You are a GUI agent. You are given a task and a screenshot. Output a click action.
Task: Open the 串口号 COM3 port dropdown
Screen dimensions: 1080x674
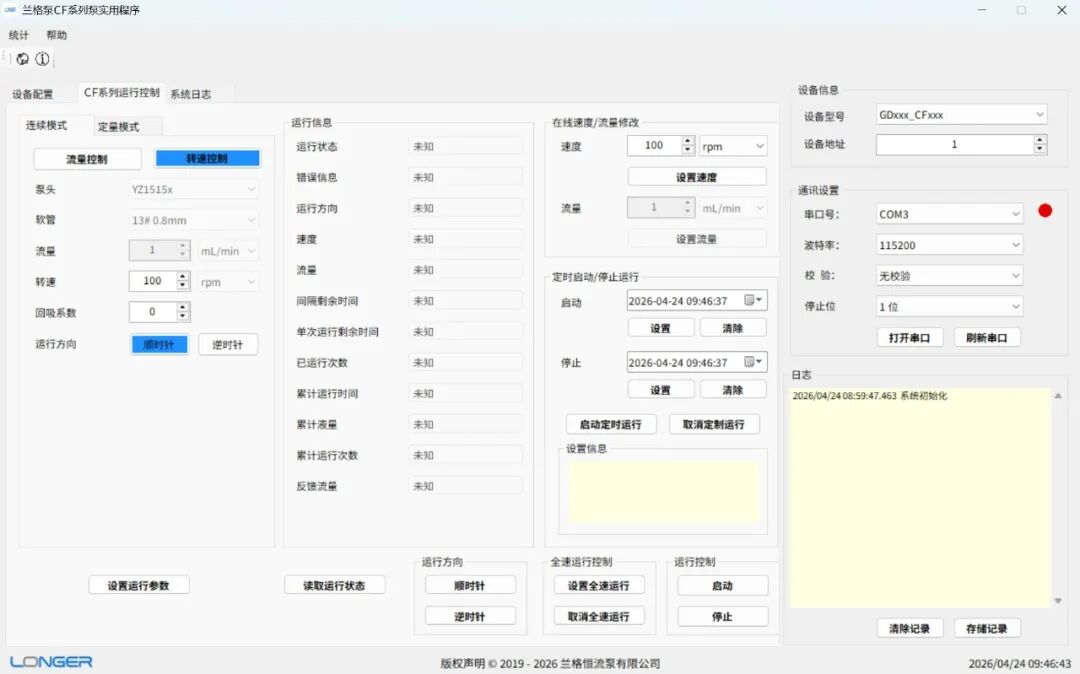(x=948, y=213)
